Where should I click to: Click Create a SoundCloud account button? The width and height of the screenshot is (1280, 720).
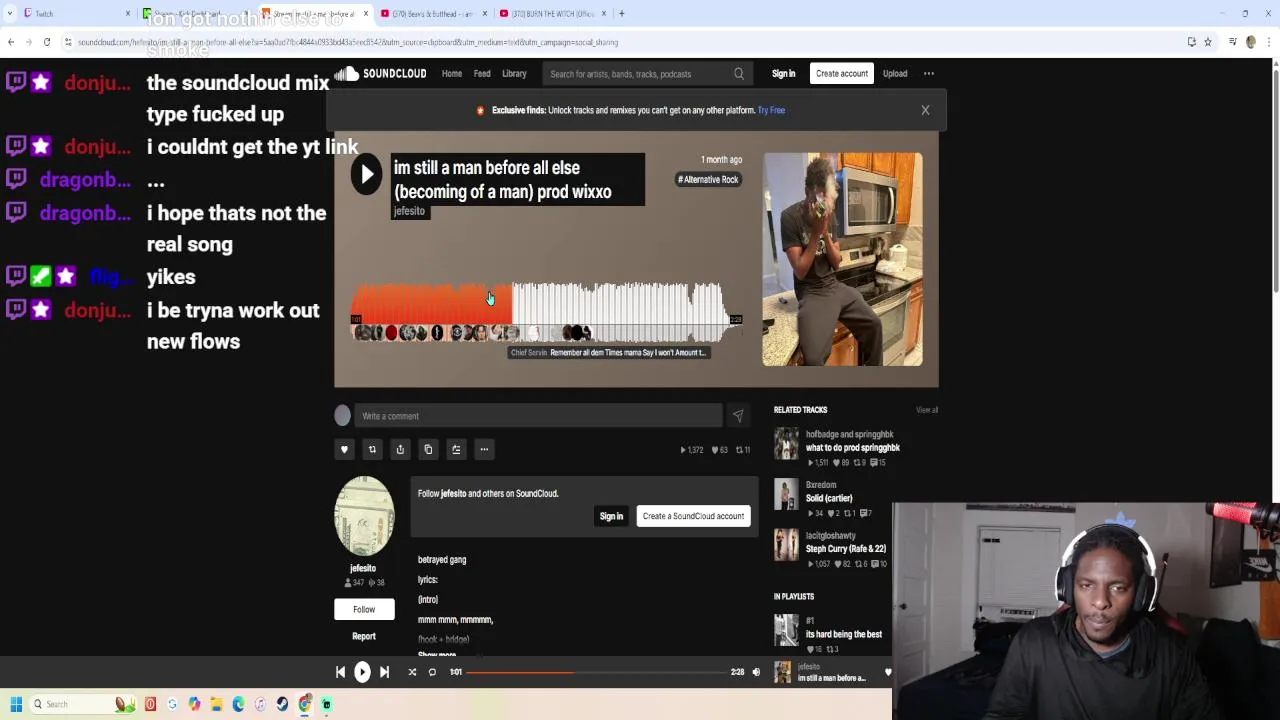click(x=693, y=516)
